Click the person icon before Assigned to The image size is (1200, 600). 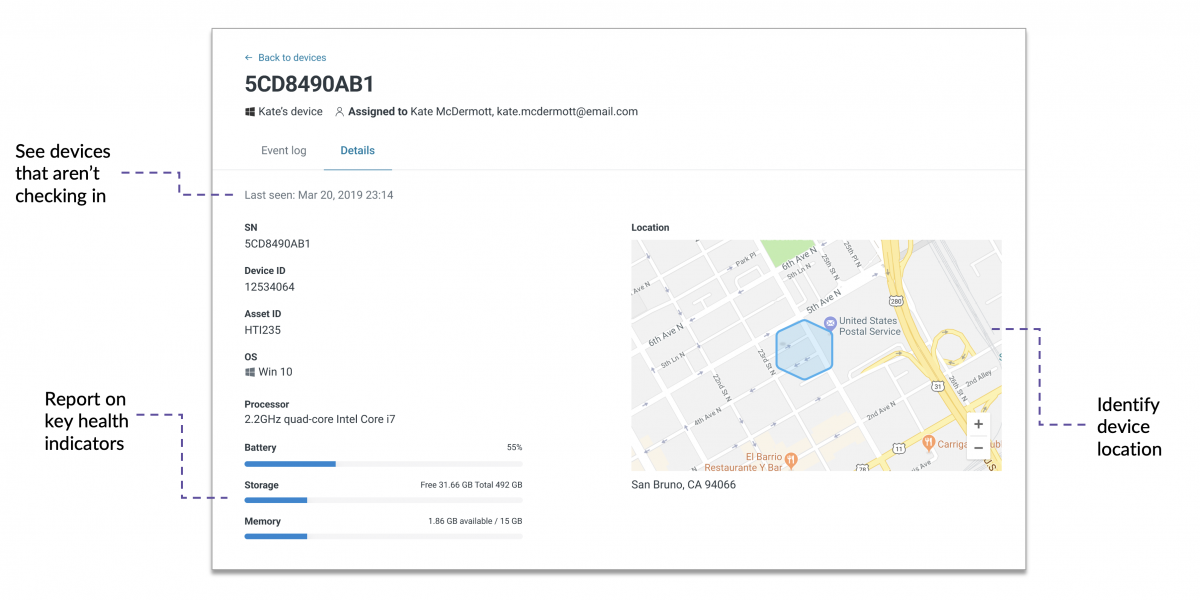point(339,112)
